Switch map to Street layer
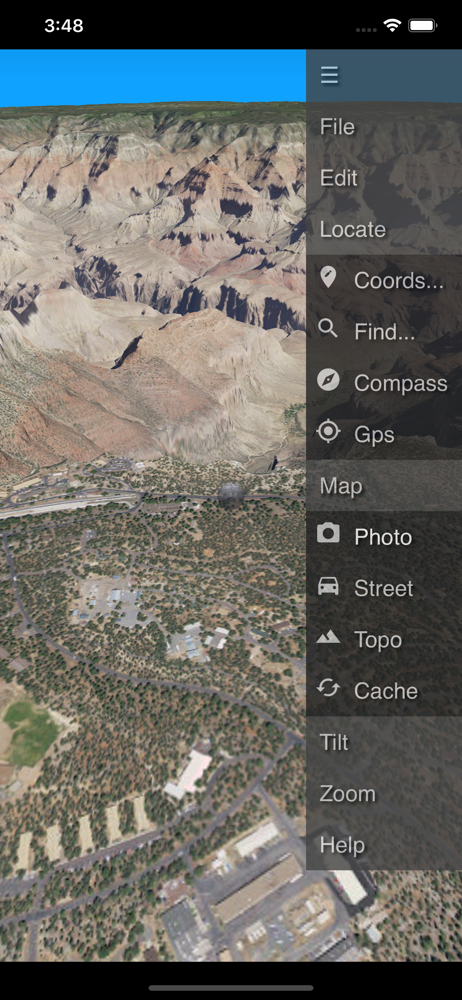462x1000 pixels. coord(384,588)
